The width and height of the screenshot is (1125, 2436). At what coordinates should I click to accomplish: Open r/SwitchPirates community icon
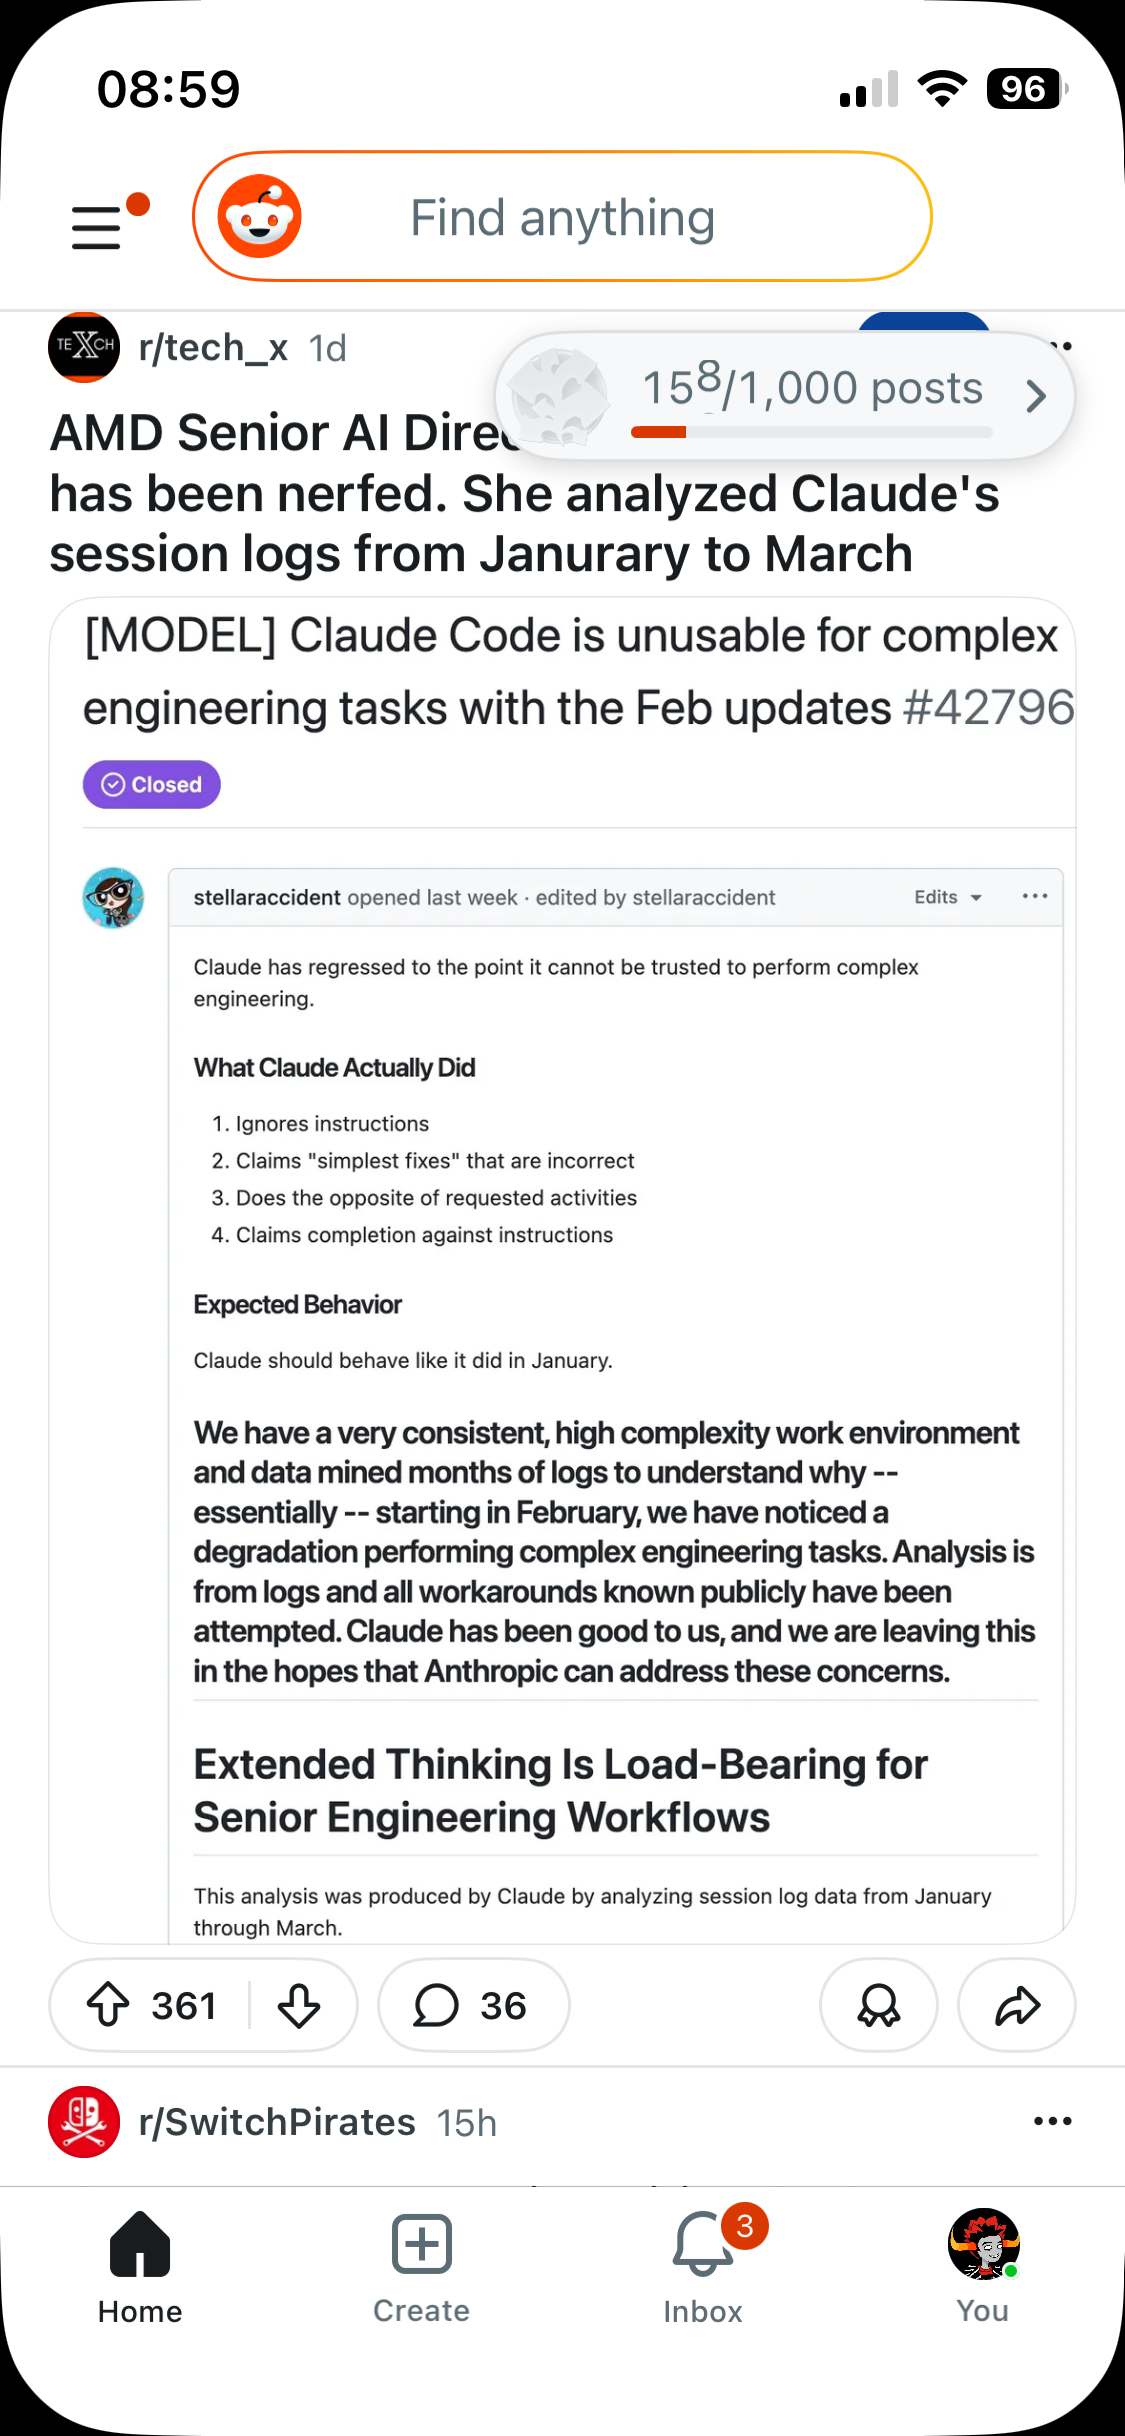point(84,2122)
